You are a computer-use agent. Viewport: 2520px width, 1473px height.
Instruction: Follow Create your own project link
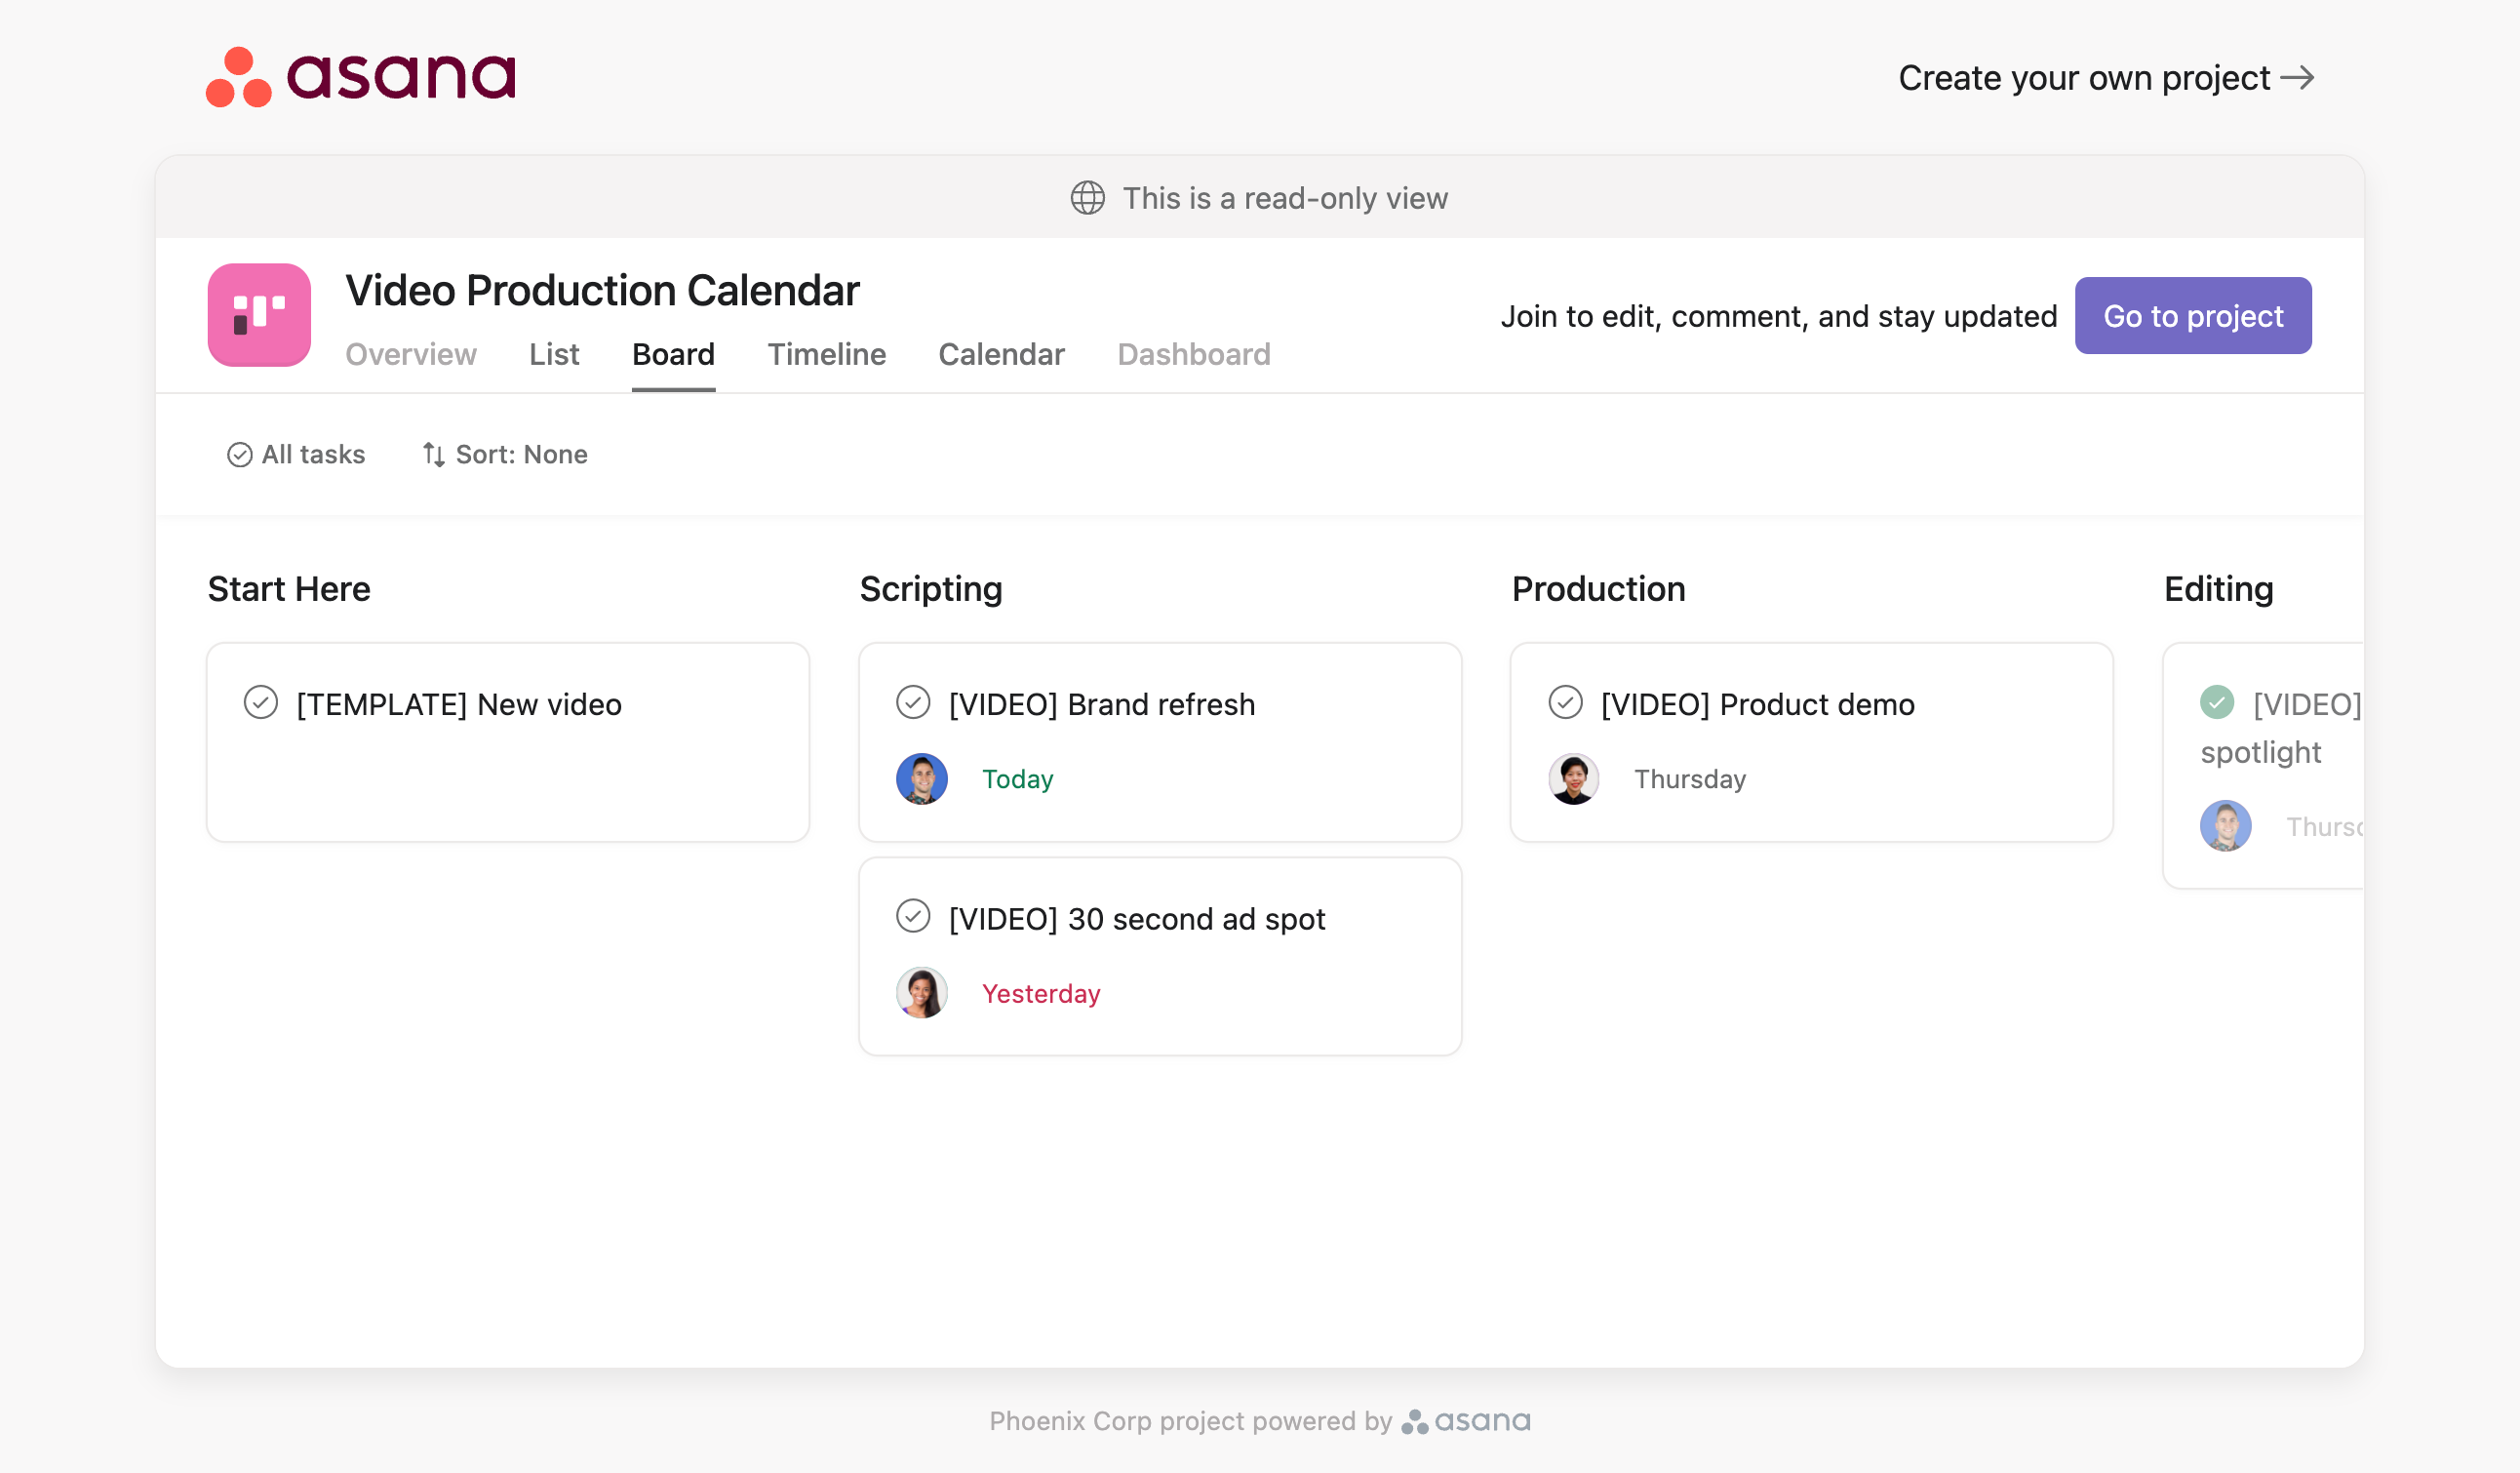(2105, 78)
